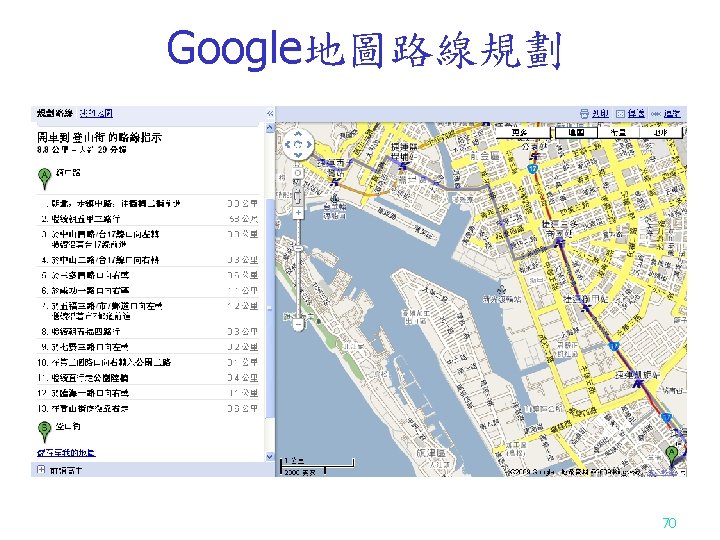This screenshot has width=720, height=540.
Task: Click the directions scrollbar down arrow
Action: click(x=270, y=457)
